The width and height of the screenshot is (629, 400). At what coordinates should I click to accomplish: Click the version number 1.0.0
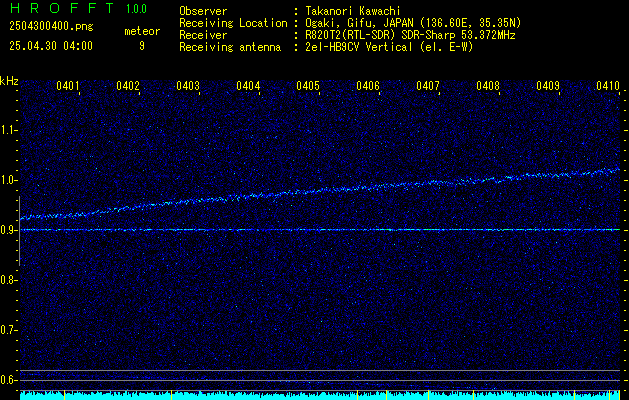[136, 9]
